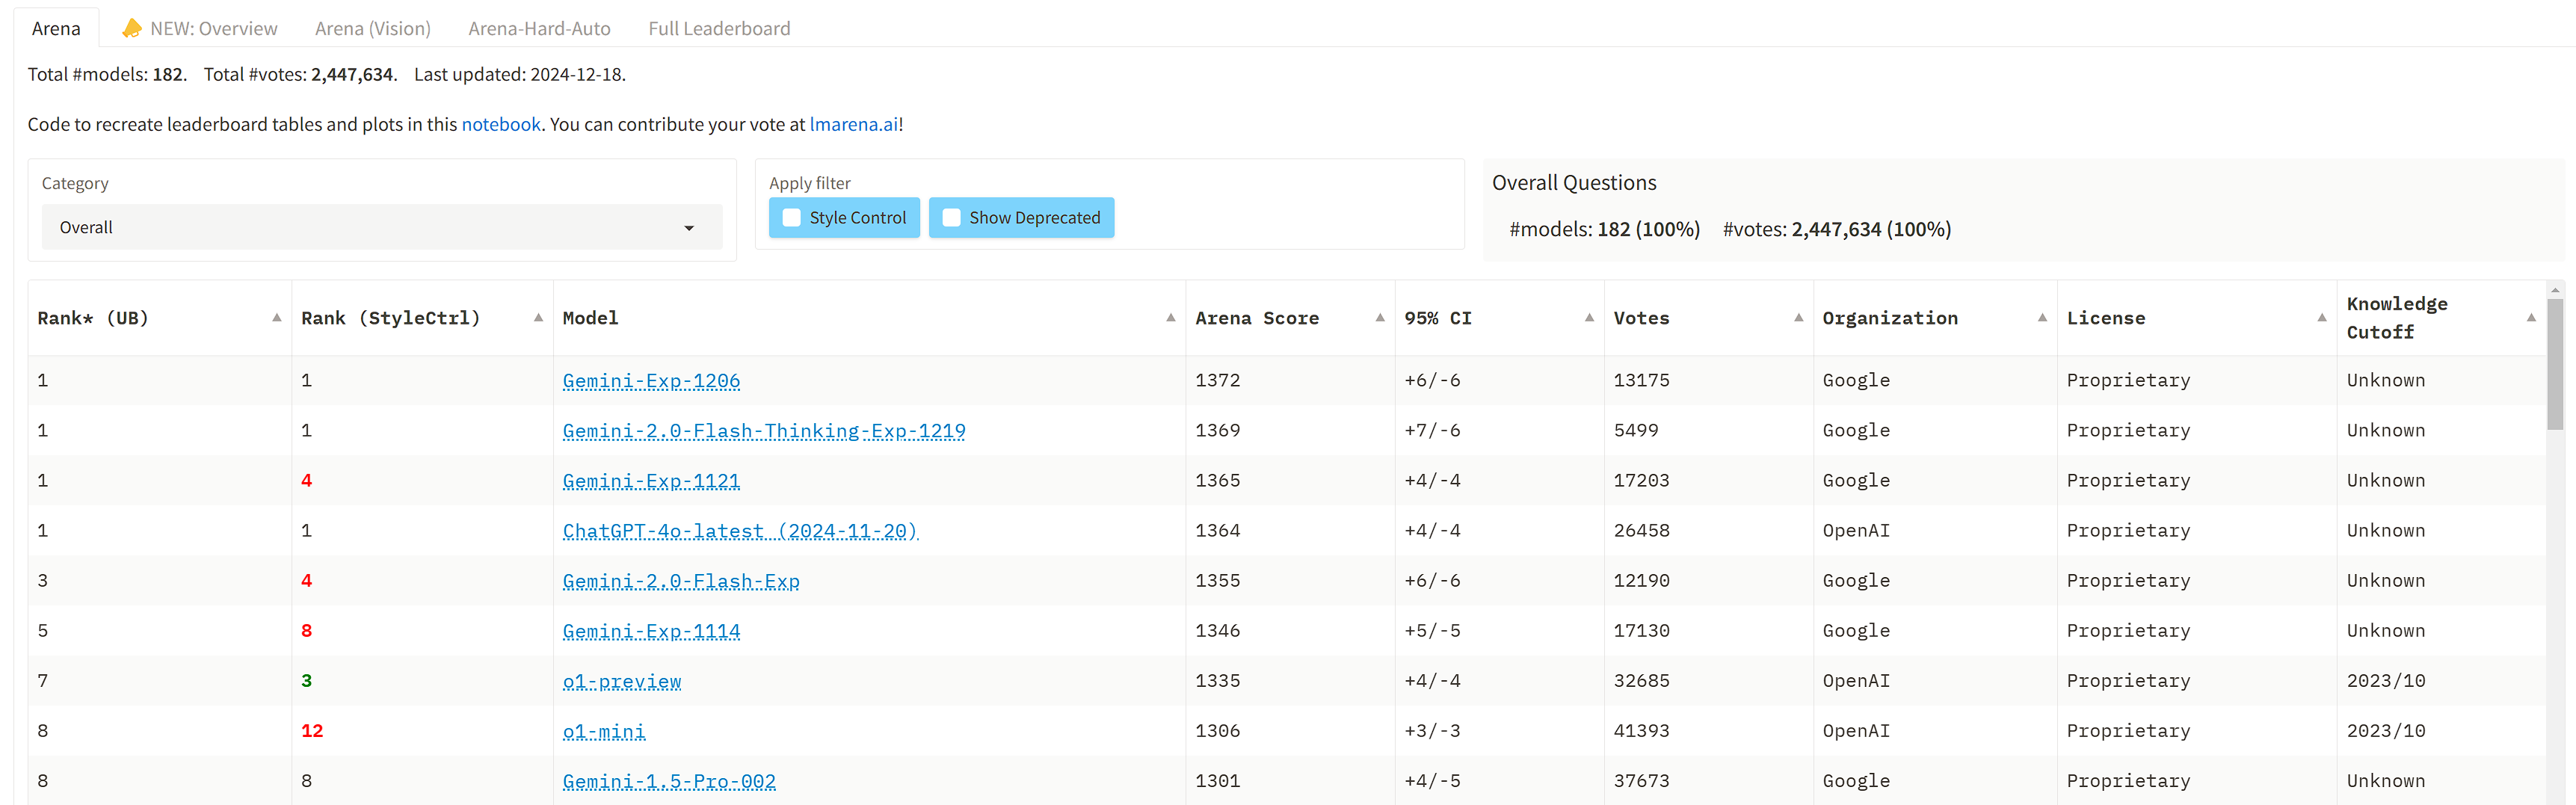This screenshot has height=805, width=2576.
Task: Click the Category dropdown arrow
Action: (689, 228)
